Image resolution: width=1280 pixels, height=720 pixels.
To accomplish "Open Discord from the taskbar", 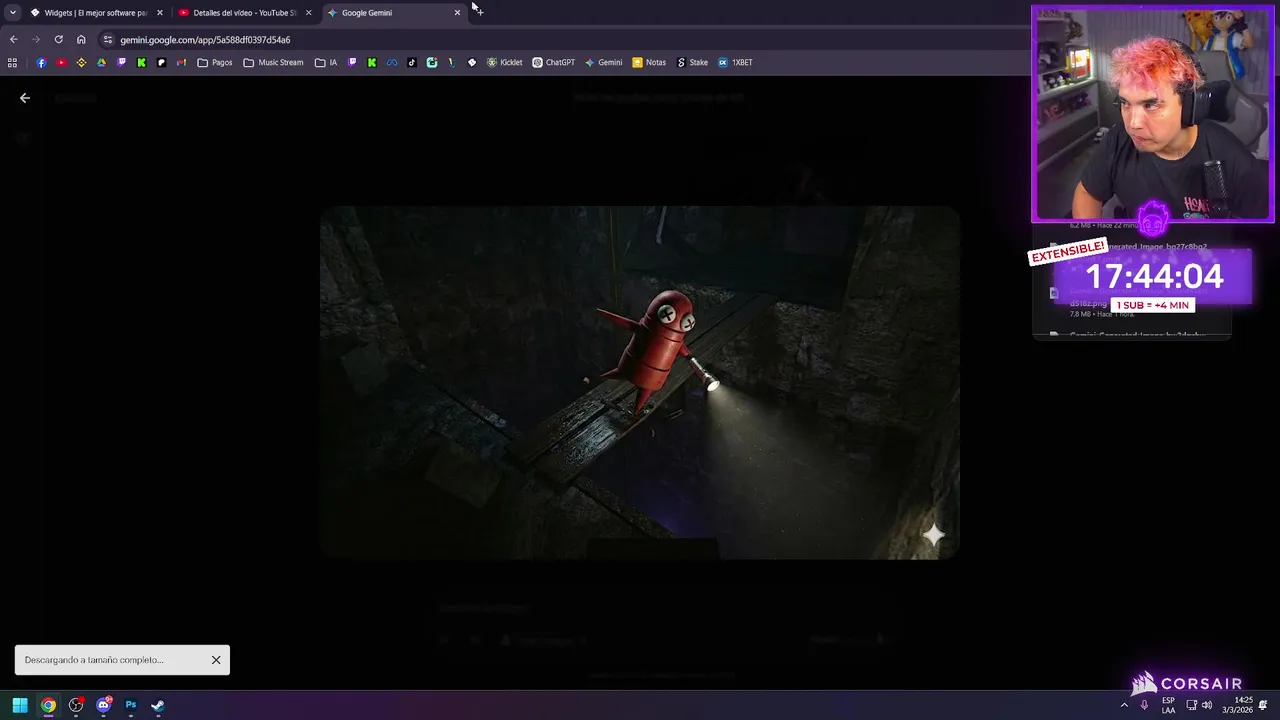I will click(103, 705).
